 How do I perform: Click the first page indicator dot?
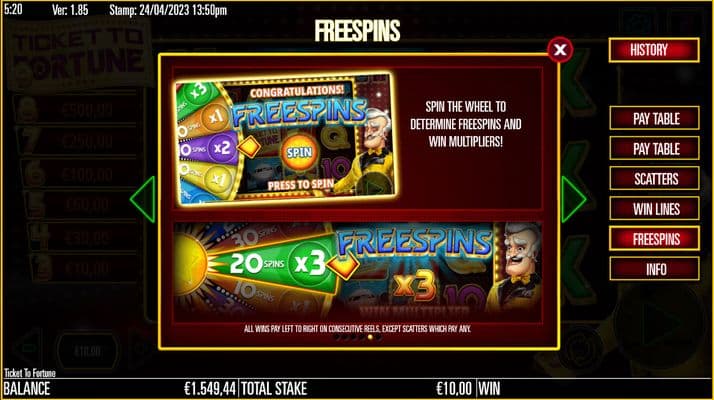[337, 338]
